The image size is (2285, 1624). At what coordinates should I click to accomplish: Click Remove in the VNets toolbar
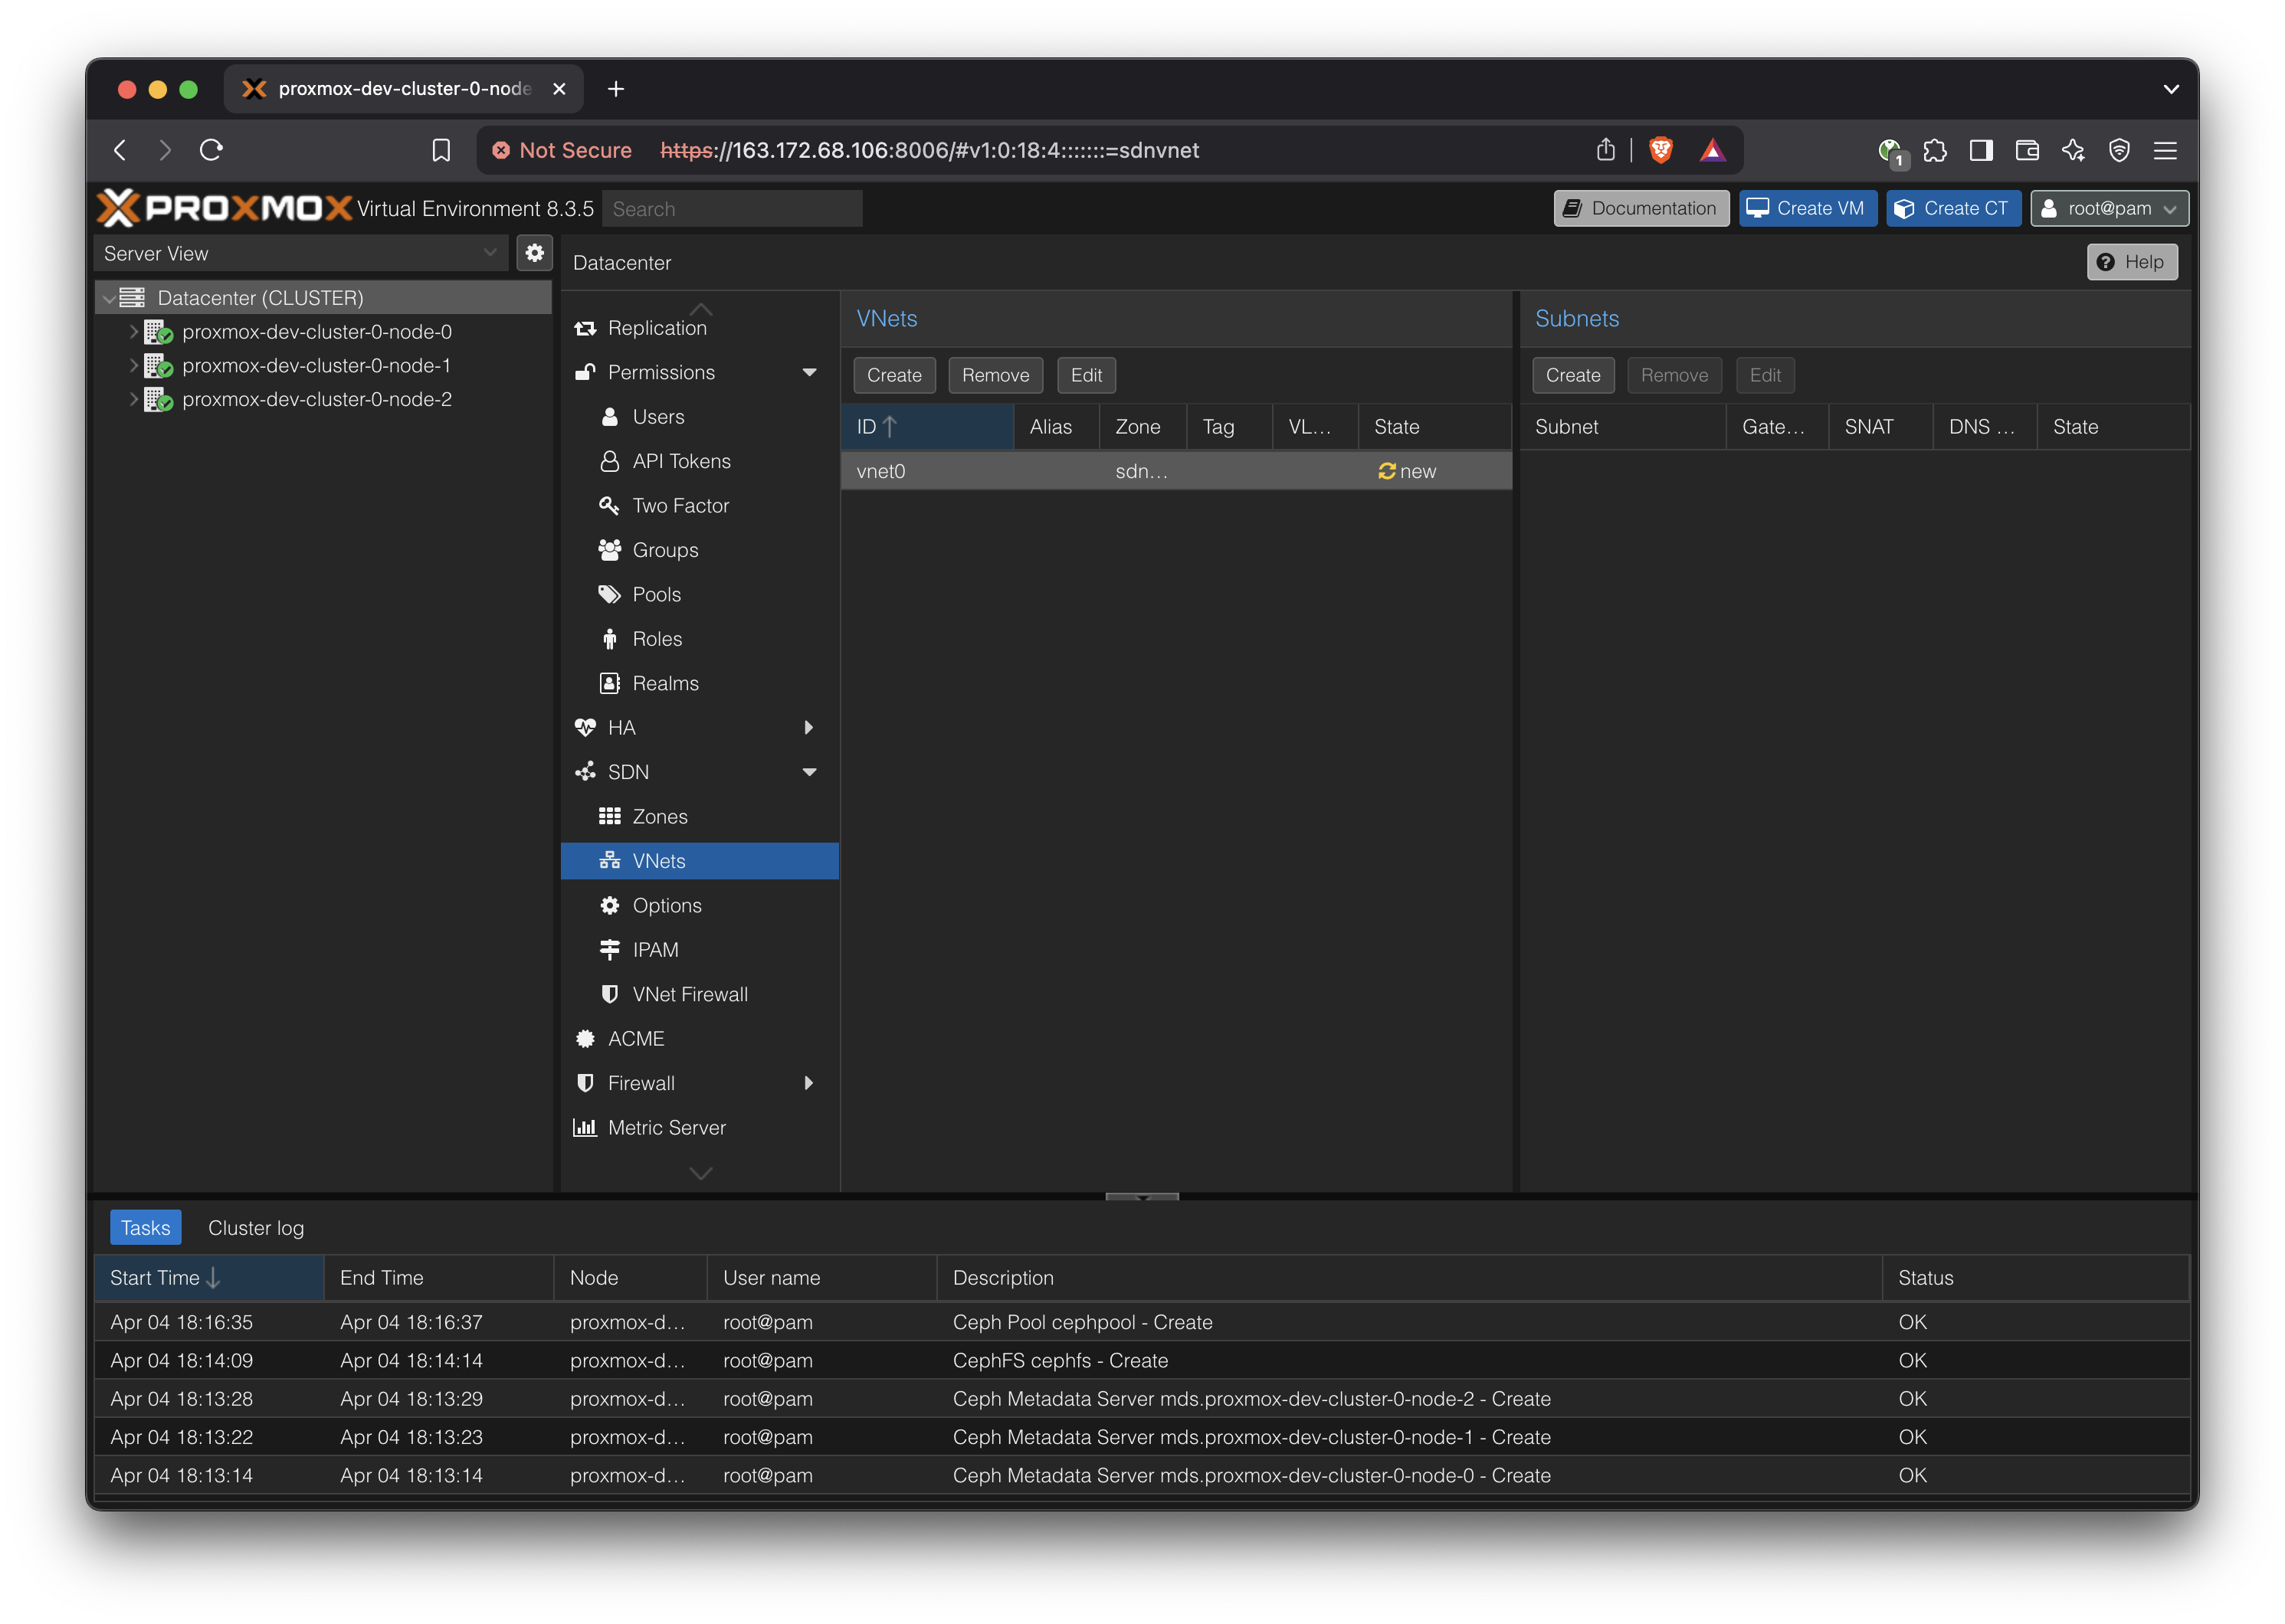point(995,375)
